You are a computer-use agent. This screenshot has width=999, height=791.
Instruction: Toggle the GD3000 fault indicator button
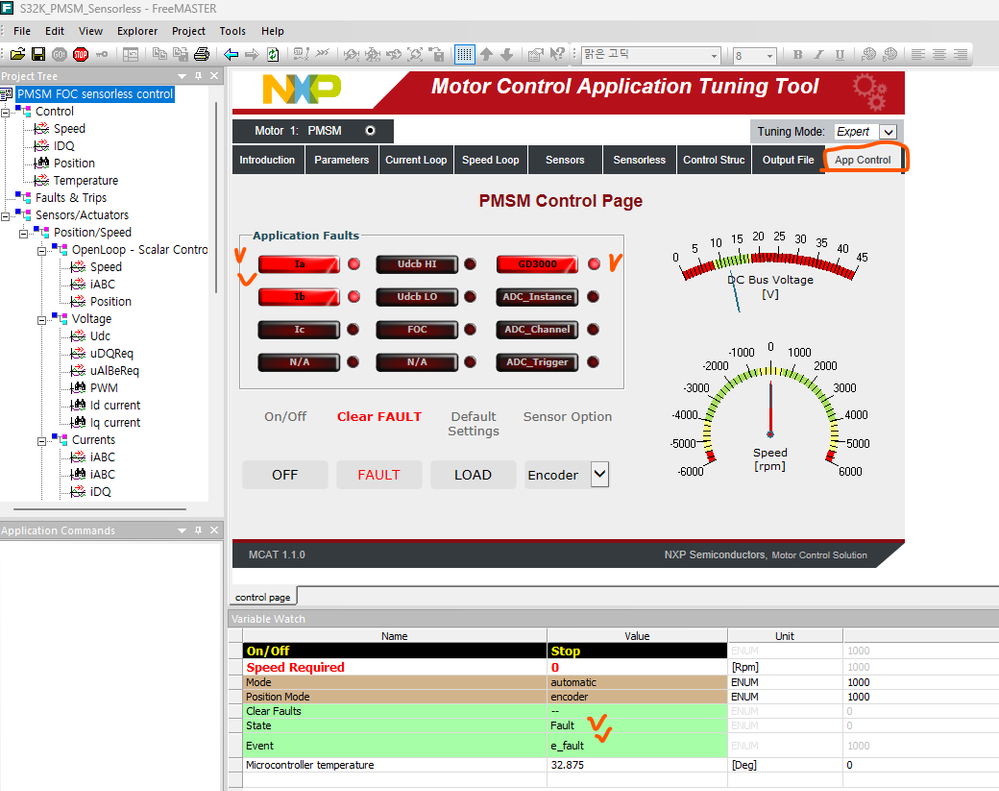[x=537, y=264]
